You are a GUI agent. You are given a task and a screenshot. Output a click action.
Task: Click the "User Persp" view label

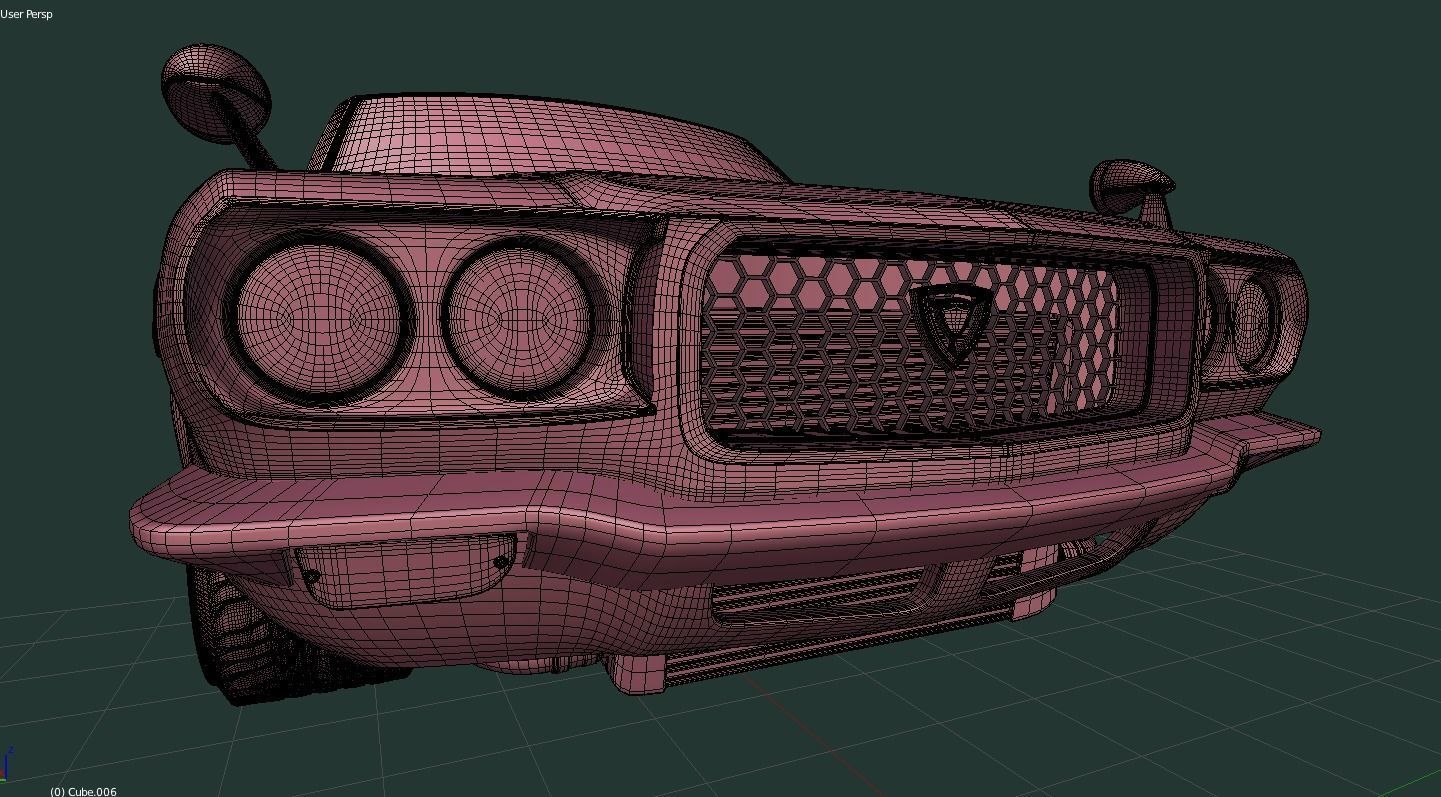coord(27,14)
